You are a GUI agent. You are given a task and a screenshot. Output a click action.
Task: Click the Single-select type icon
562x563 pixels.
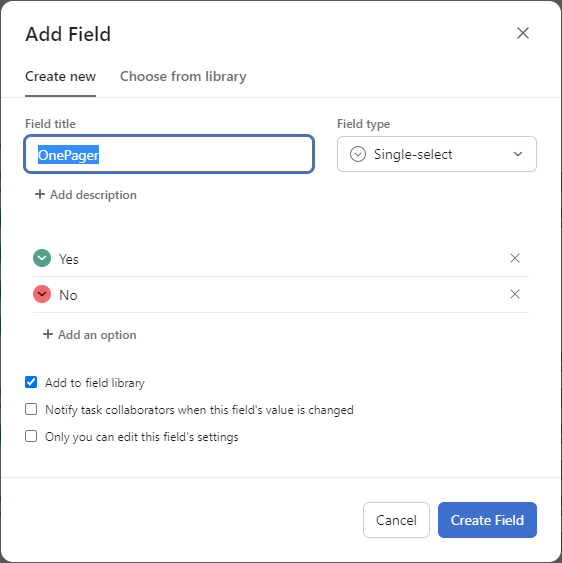coord(358,154)
